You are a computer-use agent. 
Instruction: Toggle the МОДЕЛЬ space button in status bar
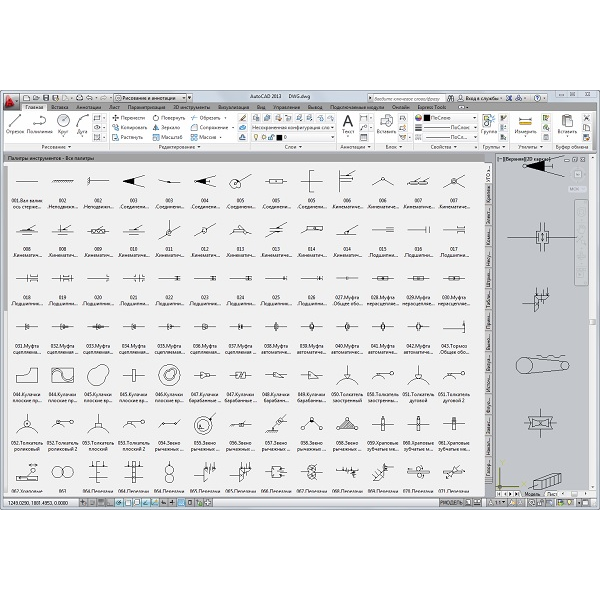451,502
